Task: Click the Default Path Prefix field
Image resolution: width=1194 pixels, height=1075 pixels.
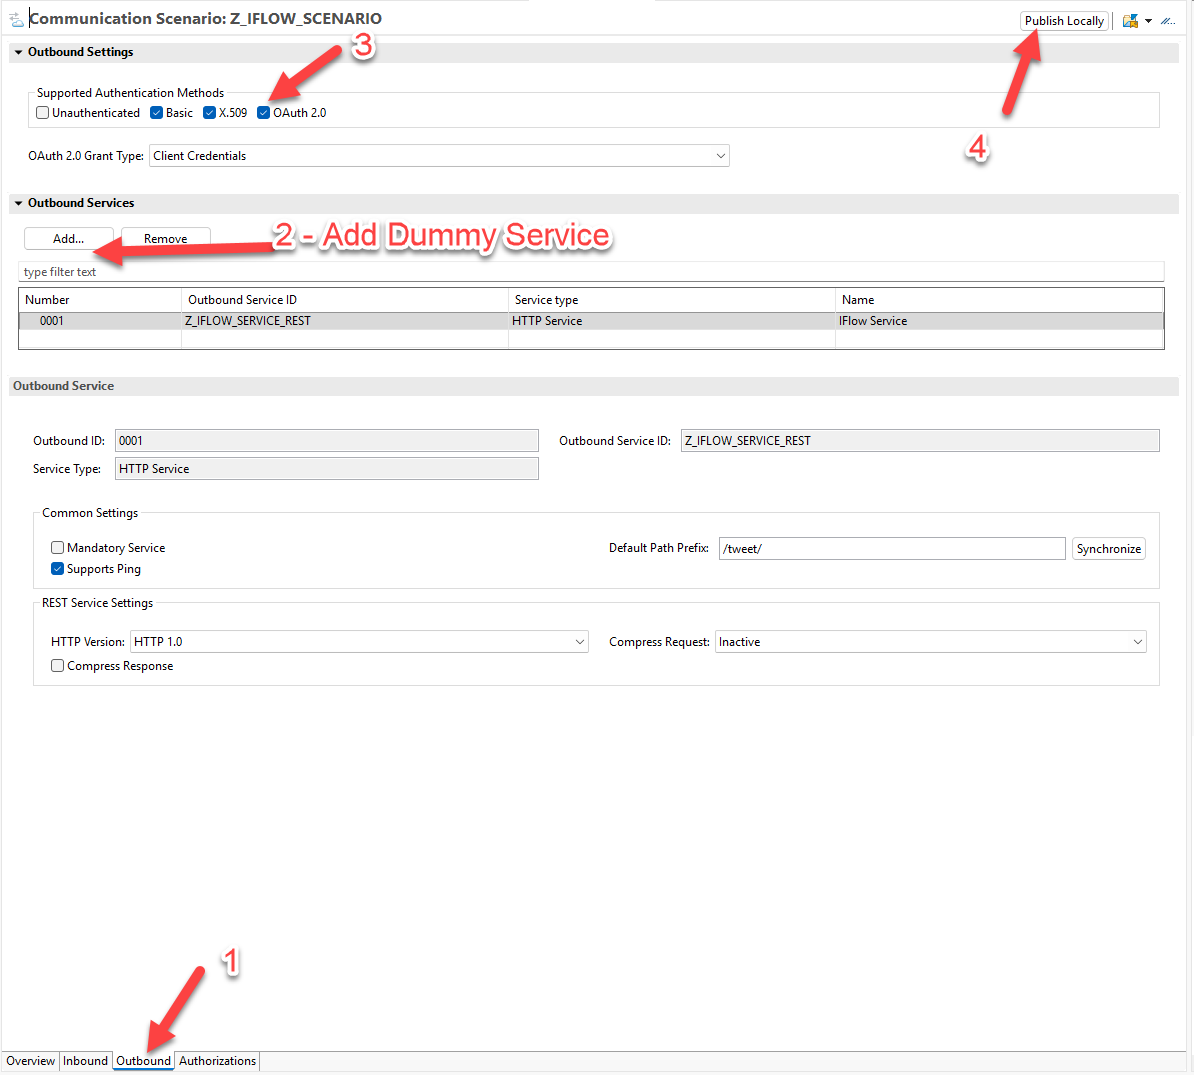Action: (x=891, y=549)
